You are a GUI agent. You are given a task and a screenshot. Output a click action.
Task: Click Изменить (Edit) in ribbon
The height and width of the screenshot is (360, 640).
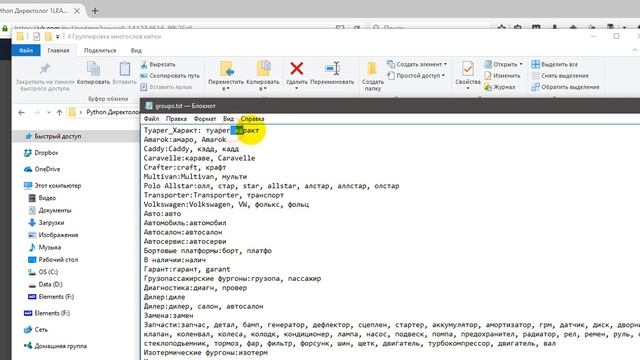(x=502, y=76)
